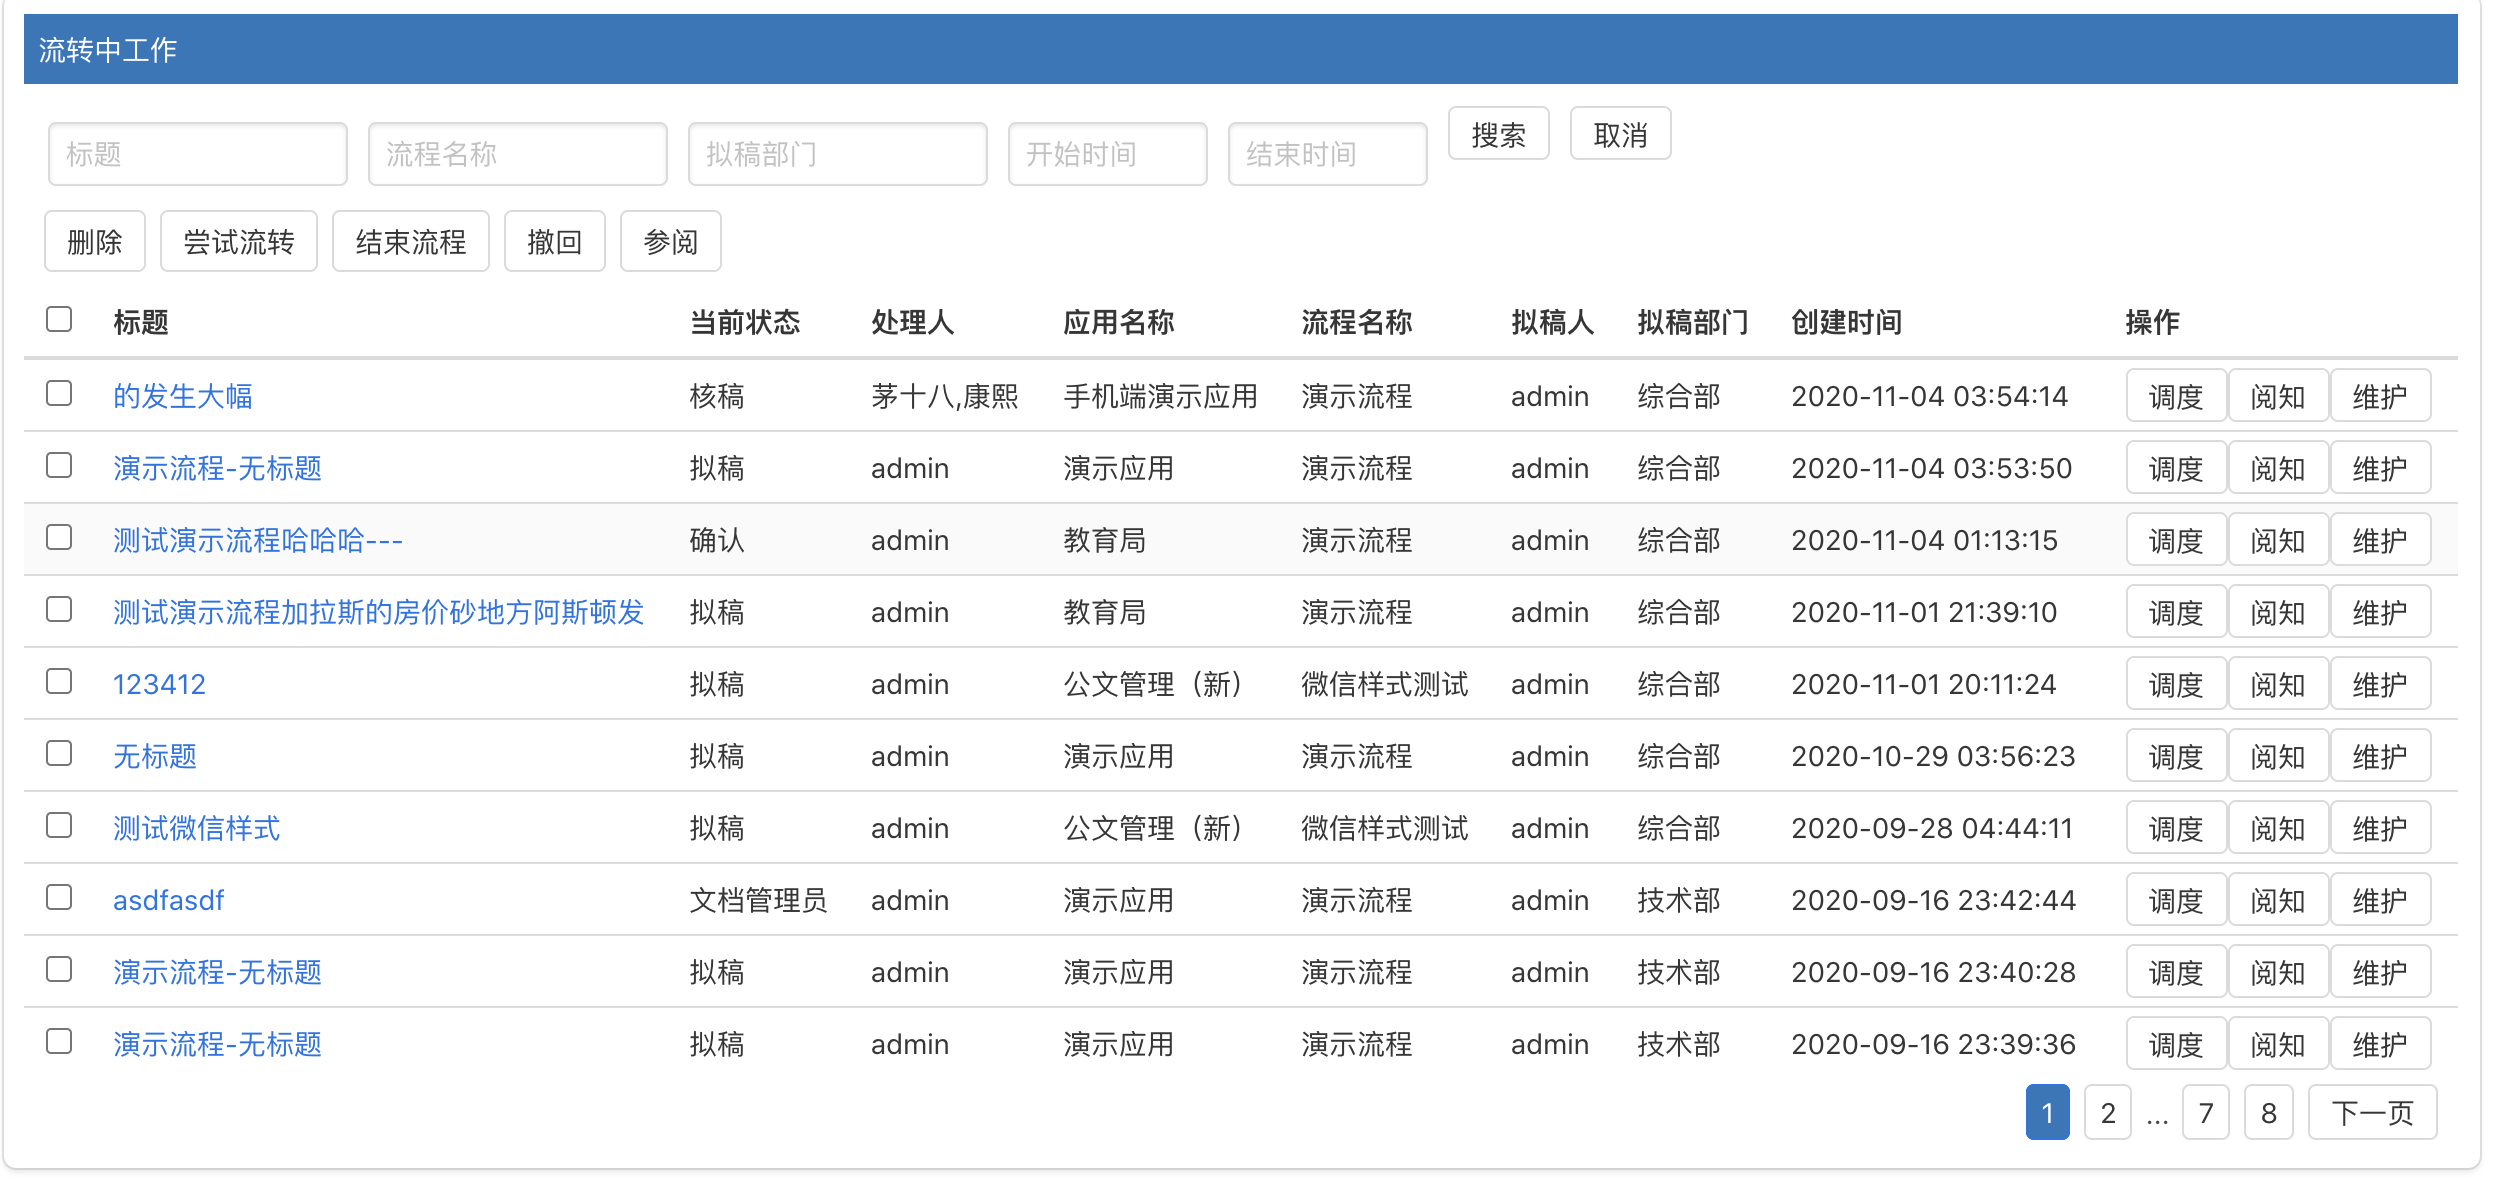Image resolution: width=2498 pixels, height=1188 pixels.
Task: Click 调度 for 测试演示流程加拉斯的房价砂地方阿斯顿发
Action: tap(2177, 612)
